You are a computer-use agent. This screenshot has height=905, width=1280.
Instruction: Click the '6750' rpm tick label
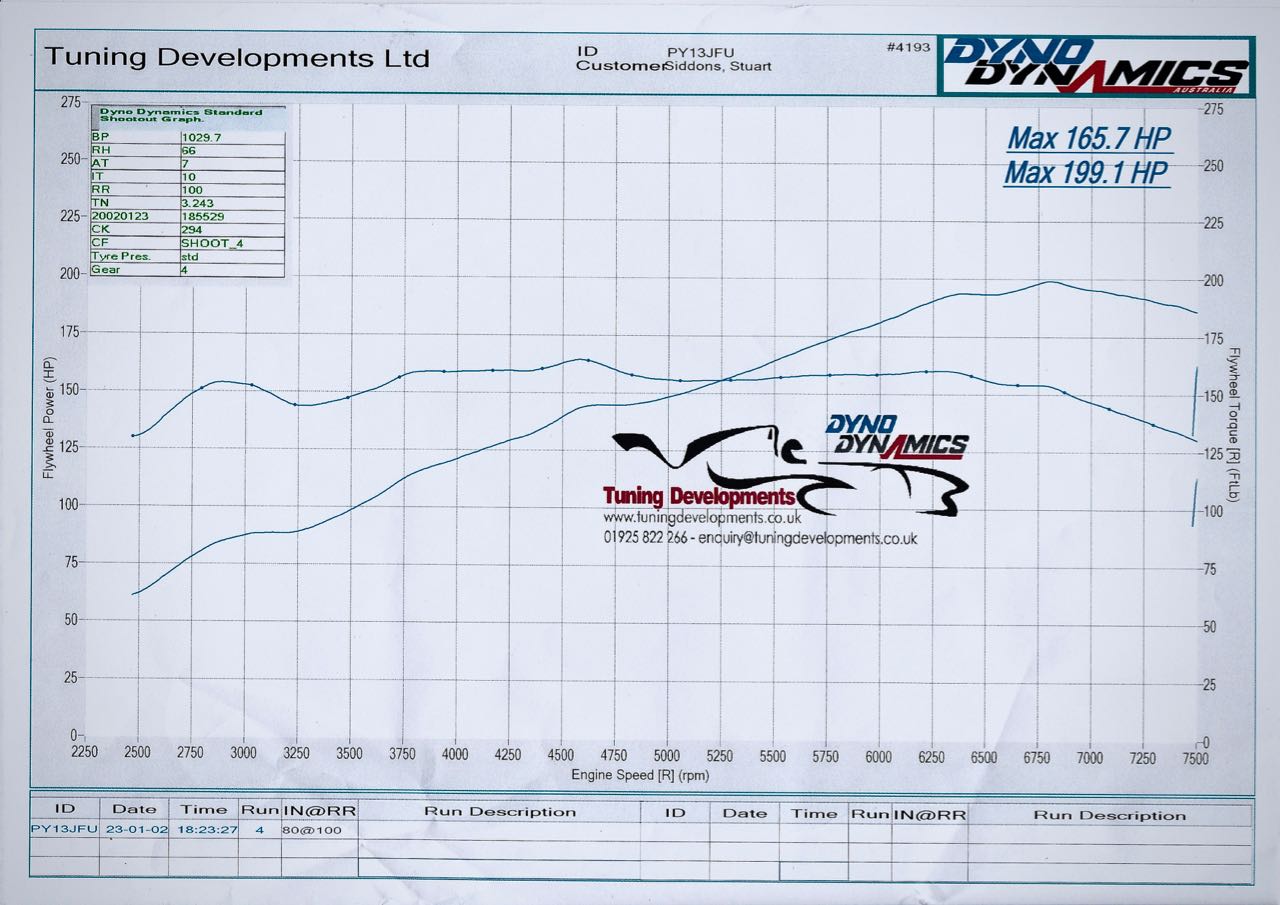click(1035, 757)
